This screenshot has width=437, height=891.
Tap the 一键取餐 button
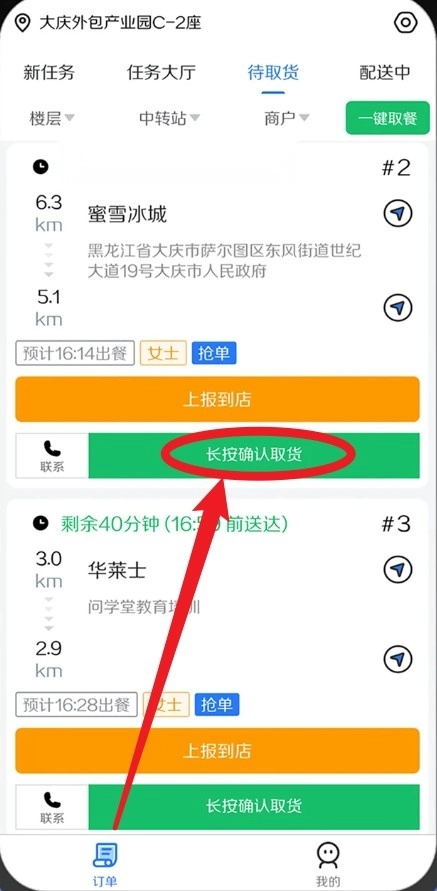(x=388, y=118)
